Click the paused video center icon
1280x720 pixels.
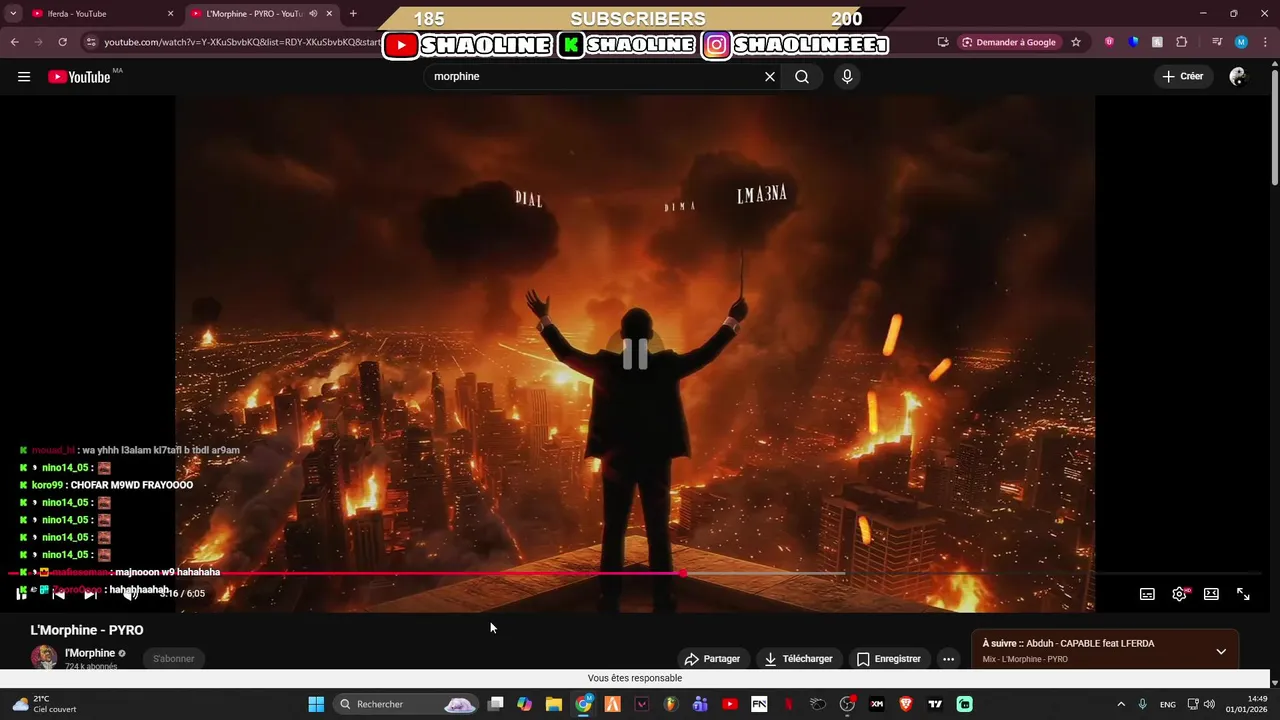tap(635, 354)
